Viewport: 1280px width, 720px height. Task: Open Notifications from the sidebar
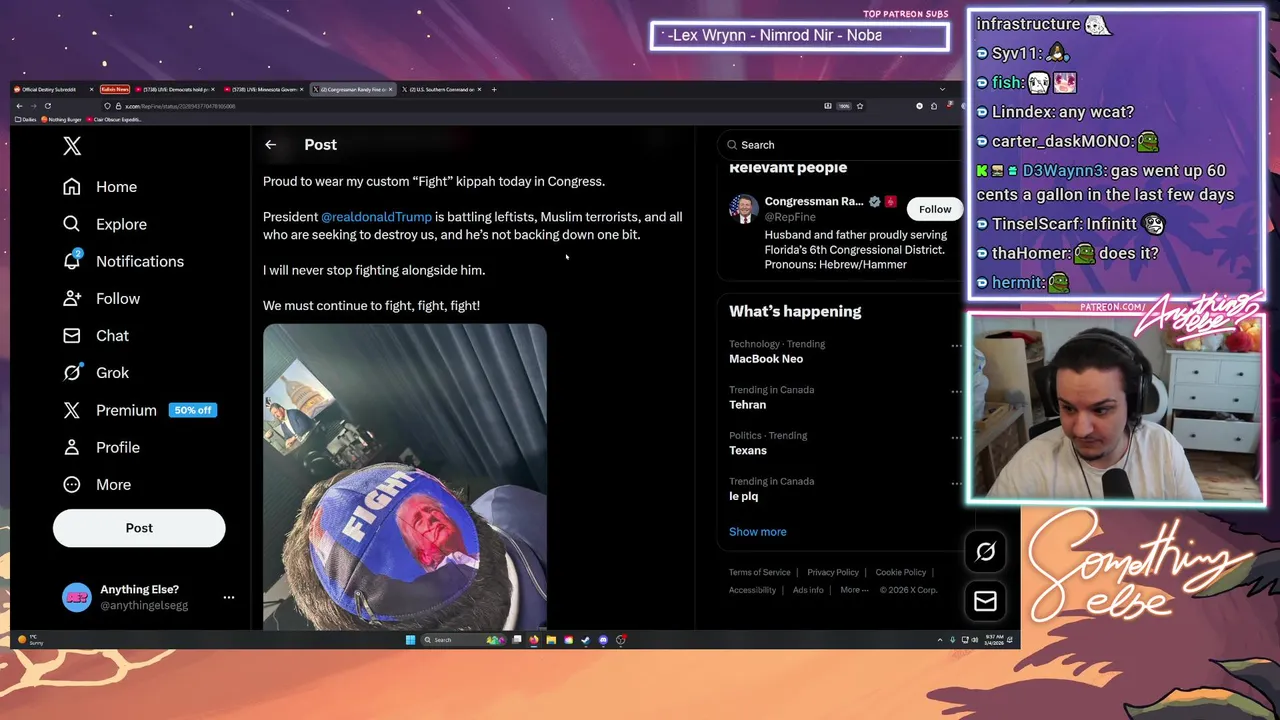[122, 261]
